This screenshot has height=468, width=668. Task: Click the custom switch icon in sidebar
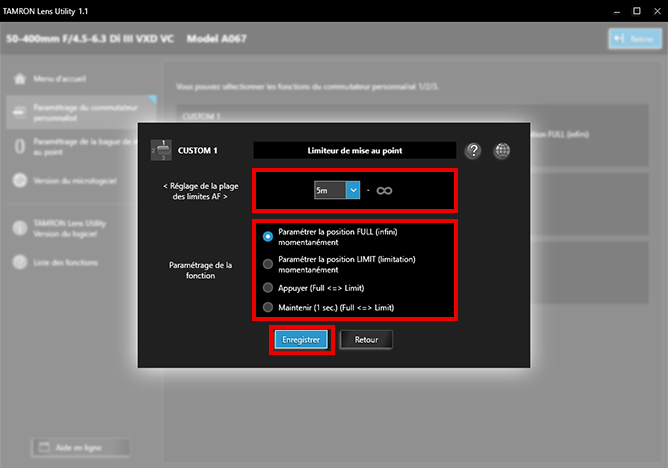click(x=20, y=112)
